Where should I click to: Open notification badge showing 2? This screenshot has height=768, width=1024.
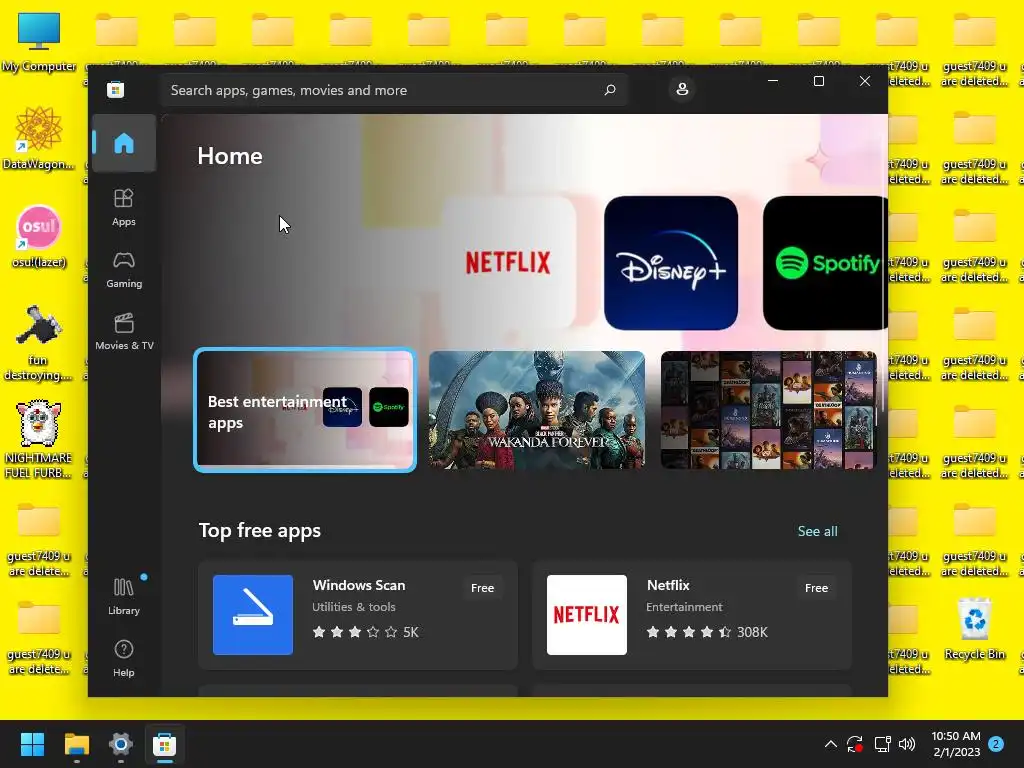click(996, 743)
